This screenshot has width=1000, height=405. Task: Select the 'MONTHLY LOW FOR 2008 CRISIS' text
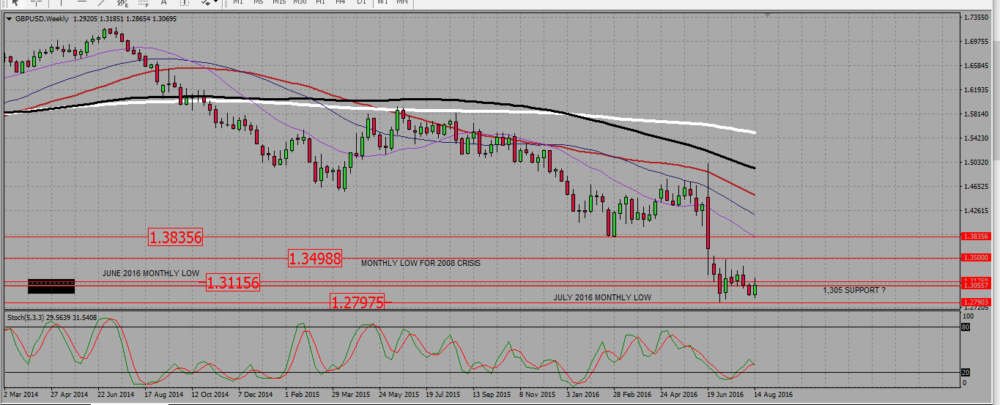point(421,263)
